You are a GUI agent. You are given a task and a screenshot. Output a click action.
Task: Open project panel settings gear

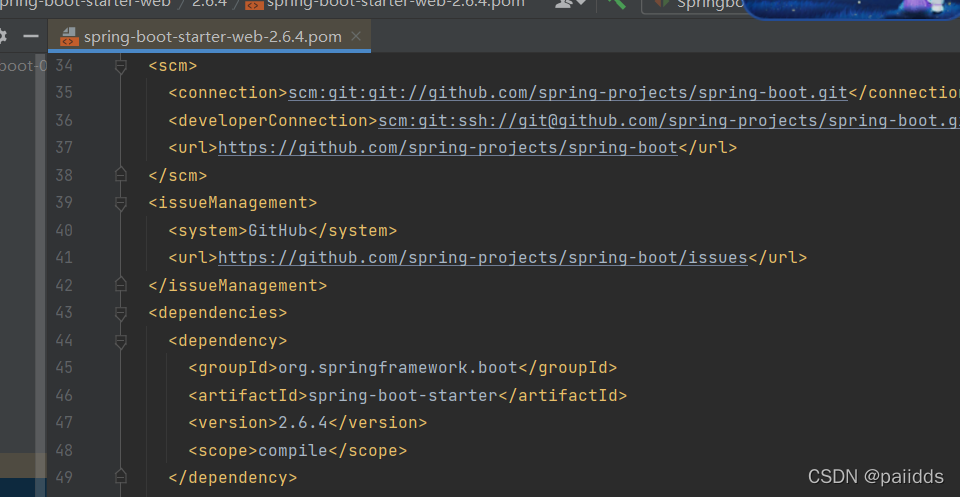(2, 36)
